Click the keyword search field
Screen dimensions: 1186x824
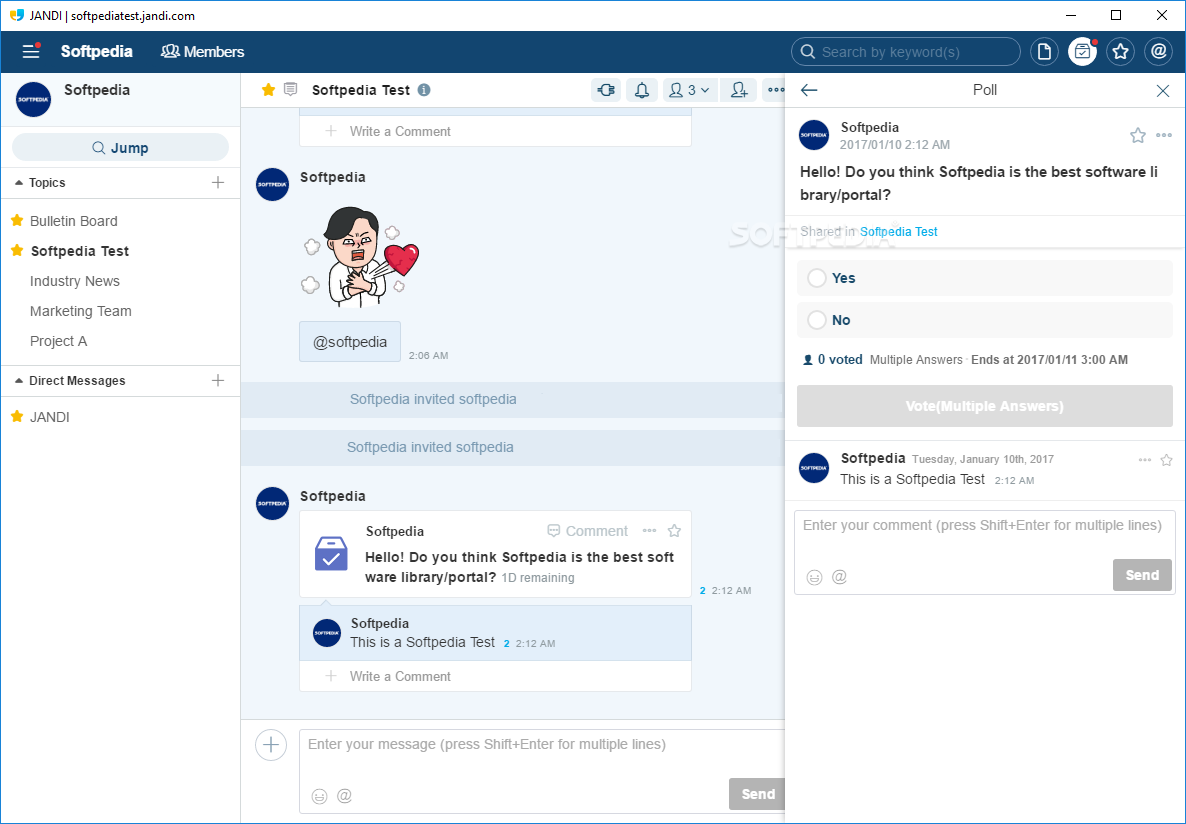(905, 51)
